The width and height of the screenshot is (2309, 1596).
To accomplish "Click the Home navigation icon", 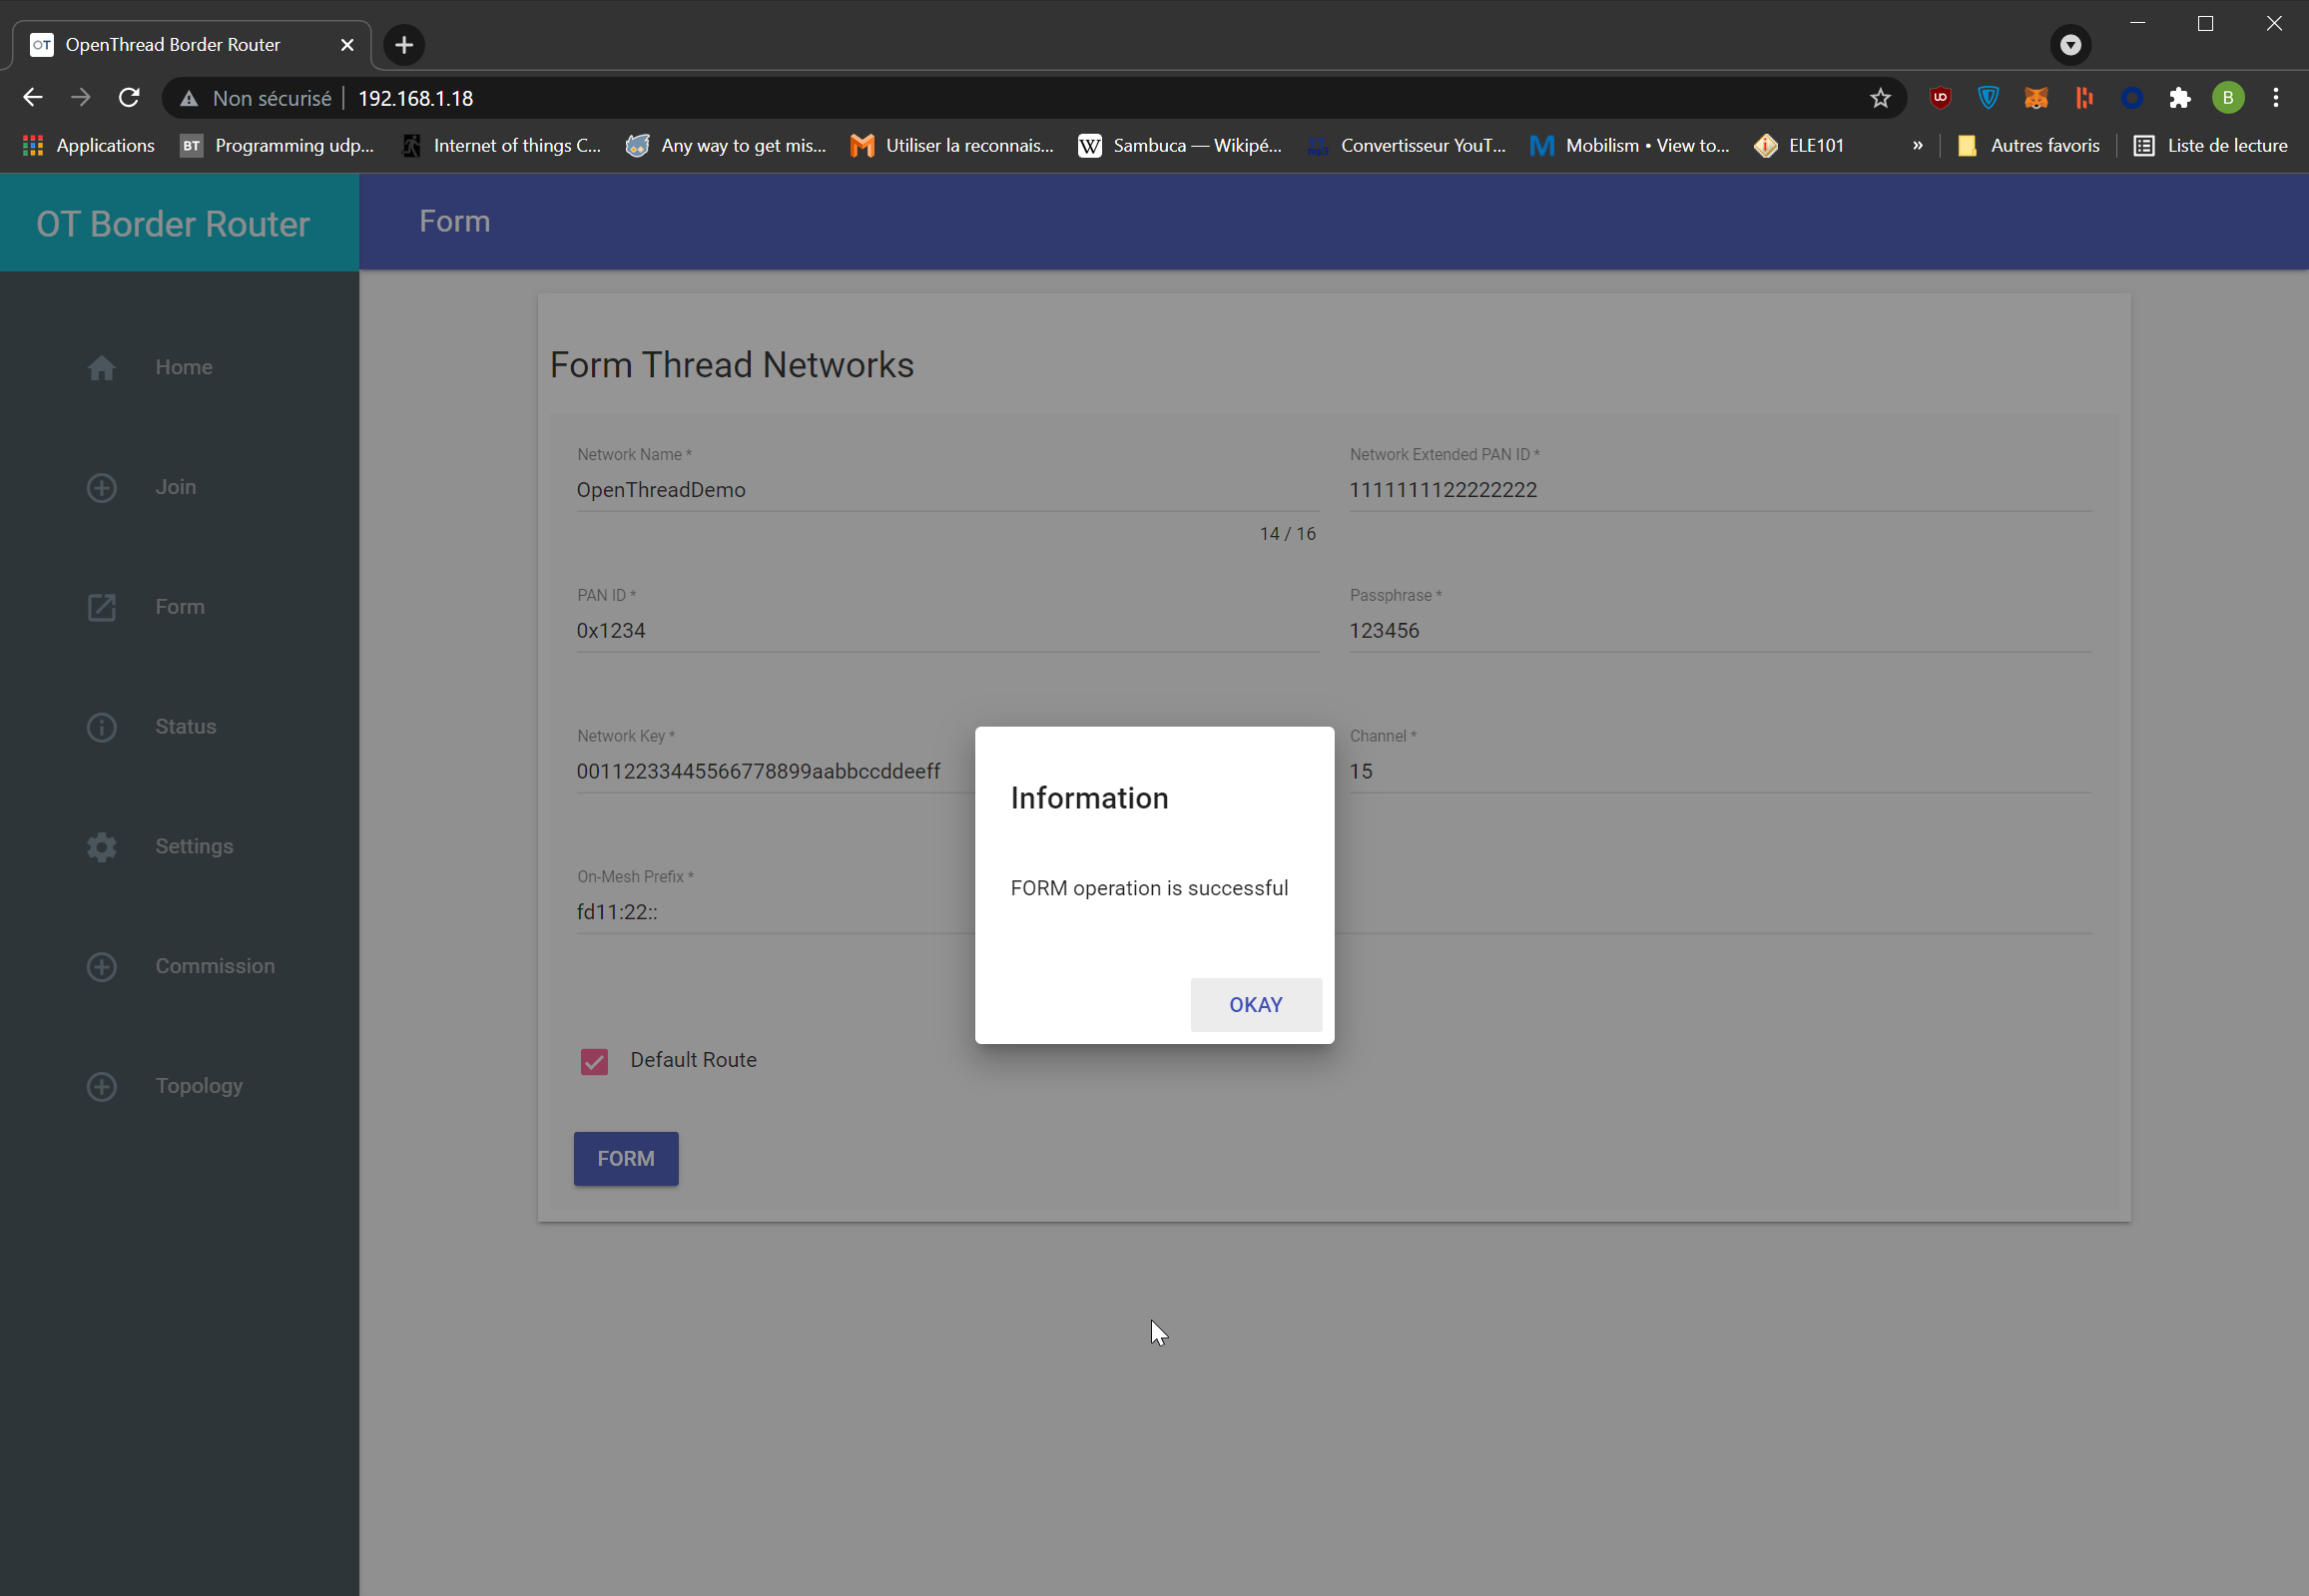I will coord(100,366).
